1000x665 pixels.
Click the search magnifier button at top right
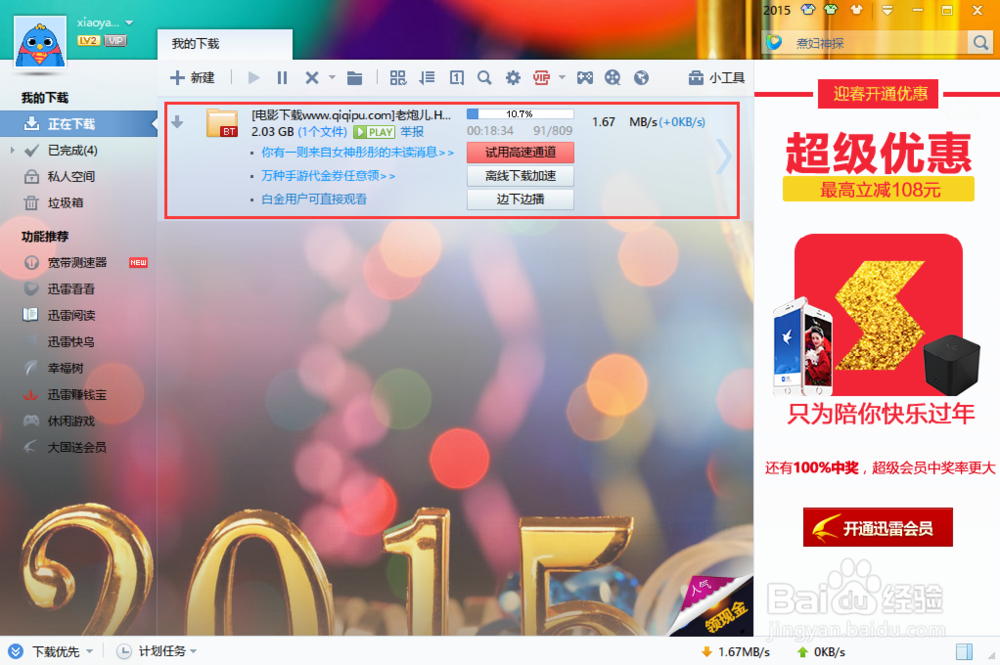click(980, 43)
